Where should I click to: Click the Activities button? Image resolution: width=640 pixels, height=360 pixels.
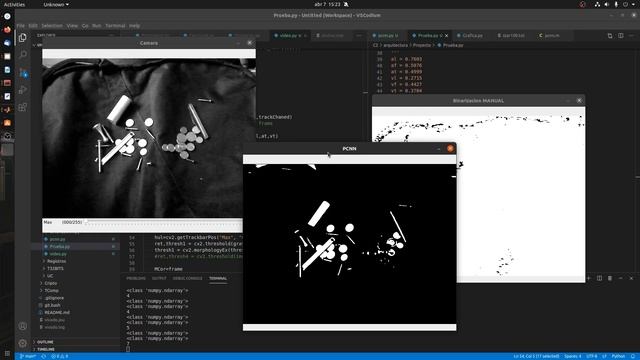point(14,4)
